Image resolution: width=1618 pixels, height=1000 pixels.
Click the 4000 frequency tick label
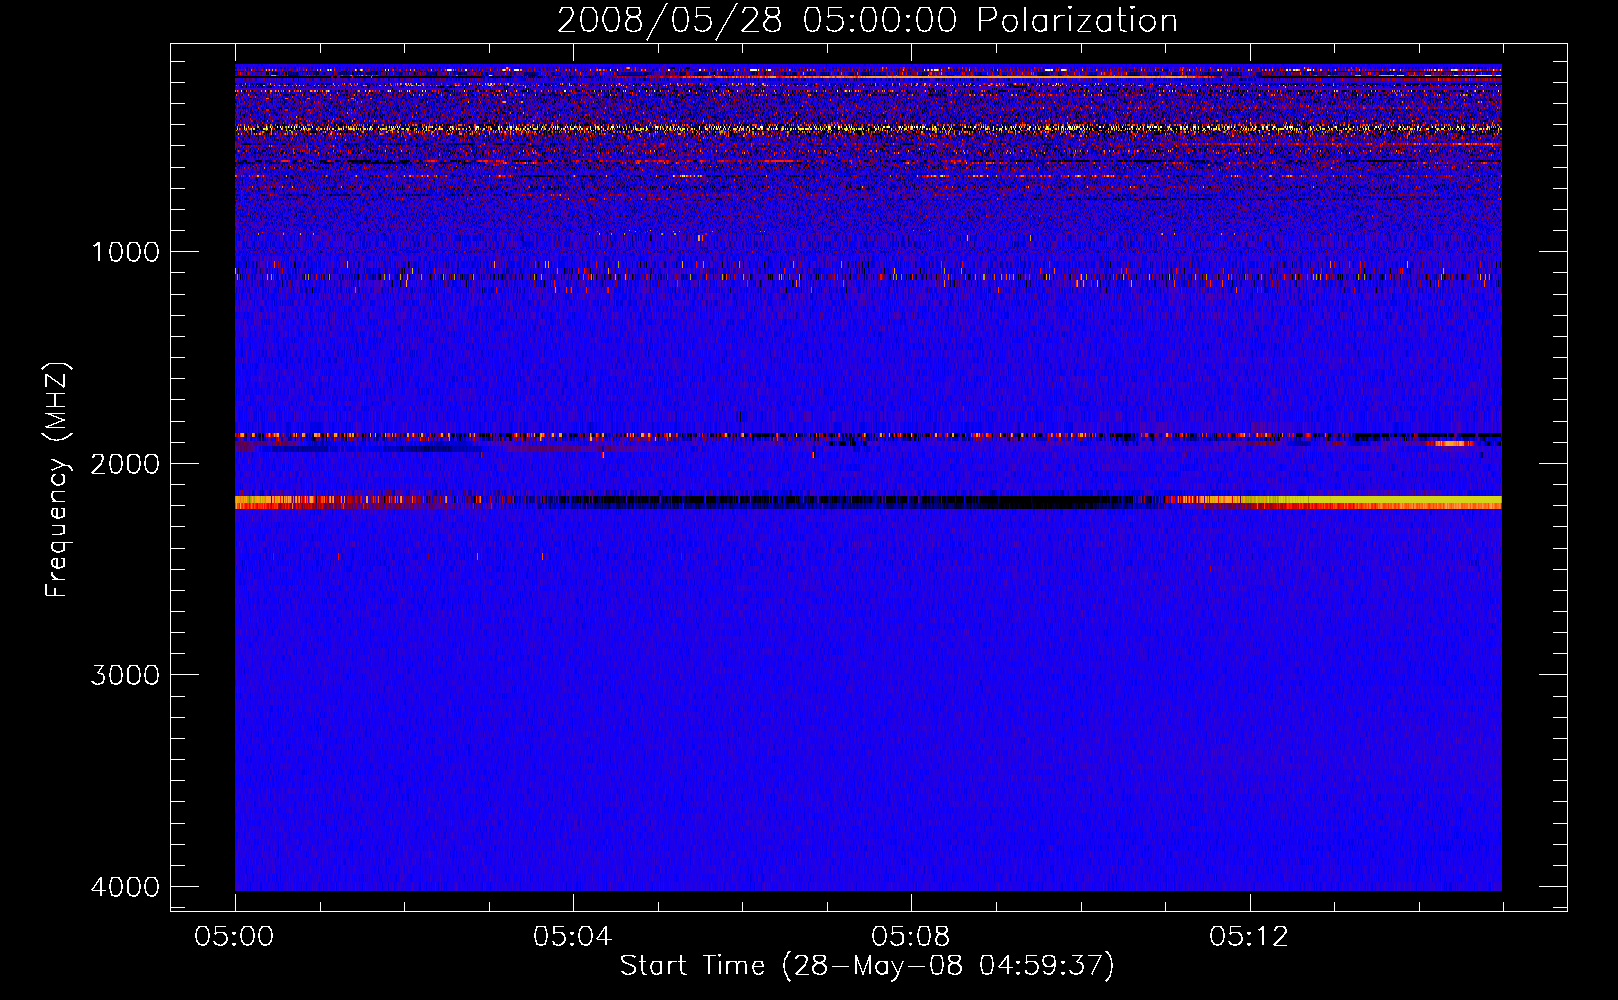125,887
